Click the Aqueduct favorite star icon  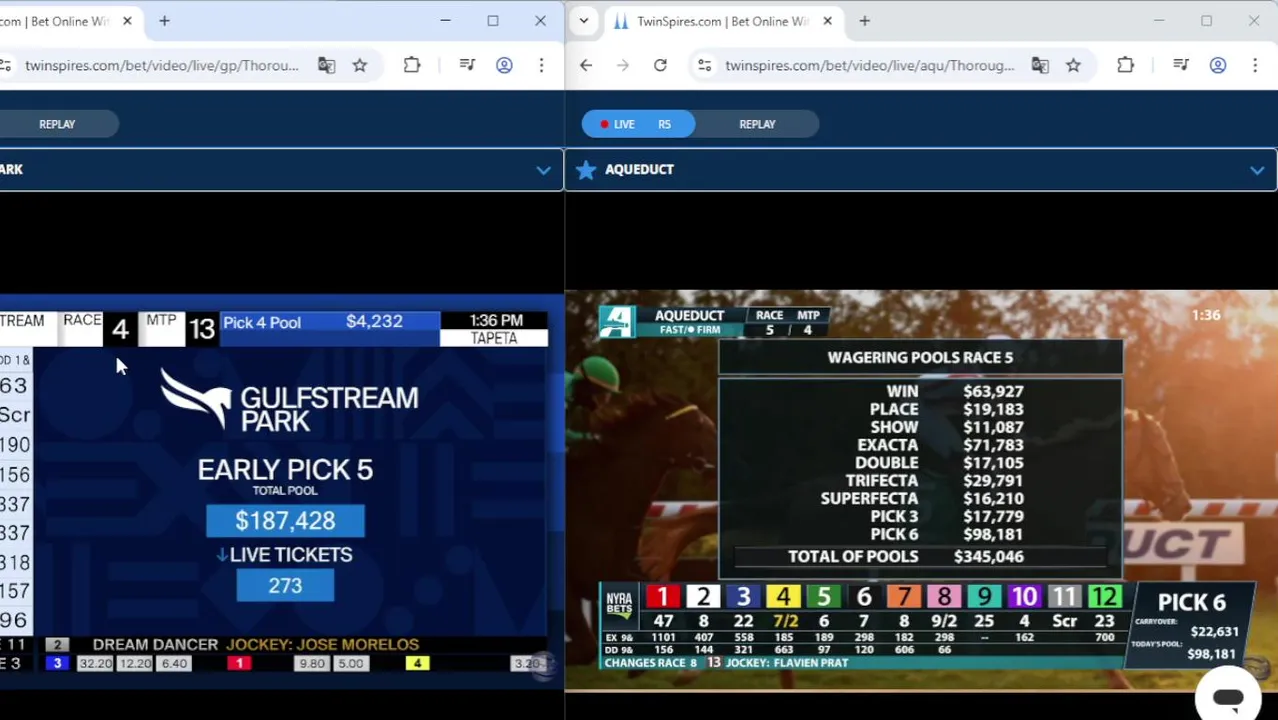pos(586,170)
